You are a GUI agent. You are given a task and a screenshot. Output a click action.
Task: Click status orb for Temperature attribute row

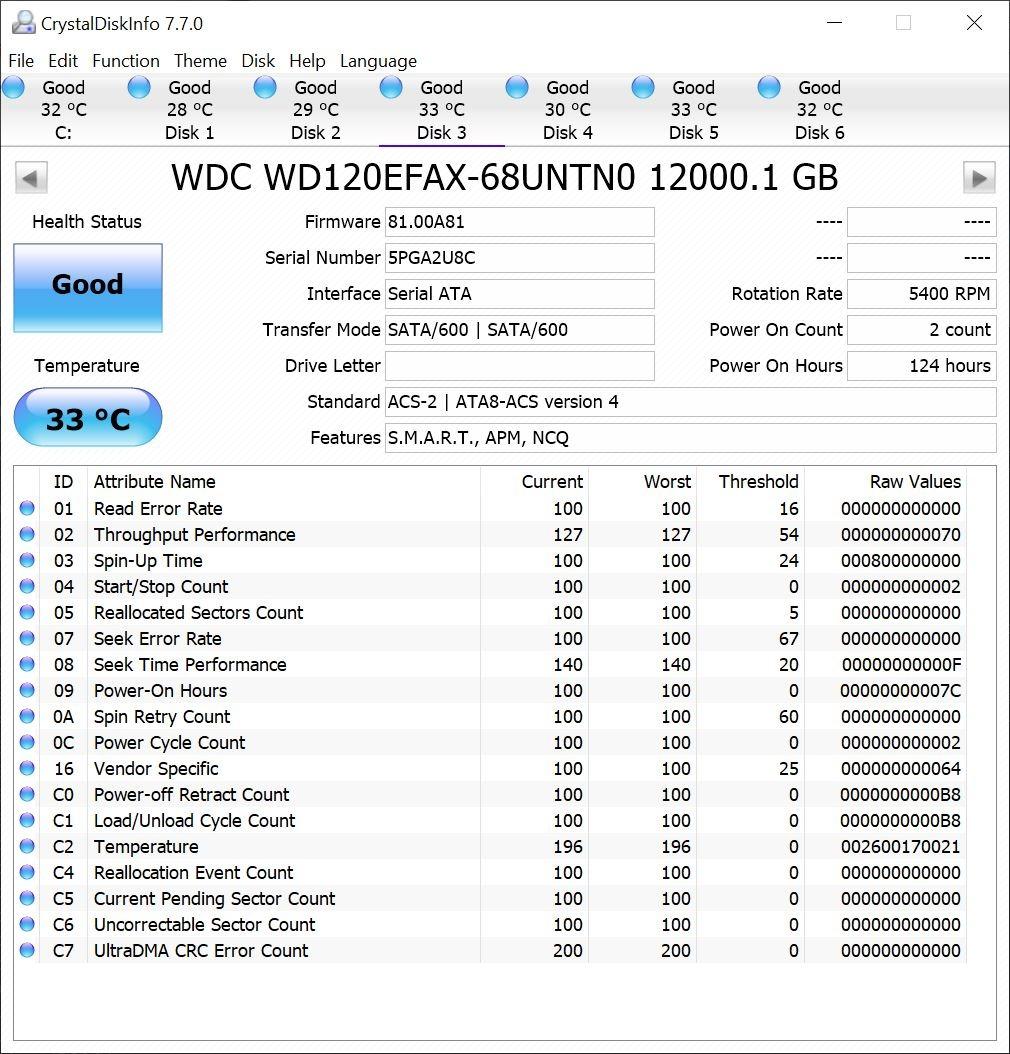[x=27, y=846]
